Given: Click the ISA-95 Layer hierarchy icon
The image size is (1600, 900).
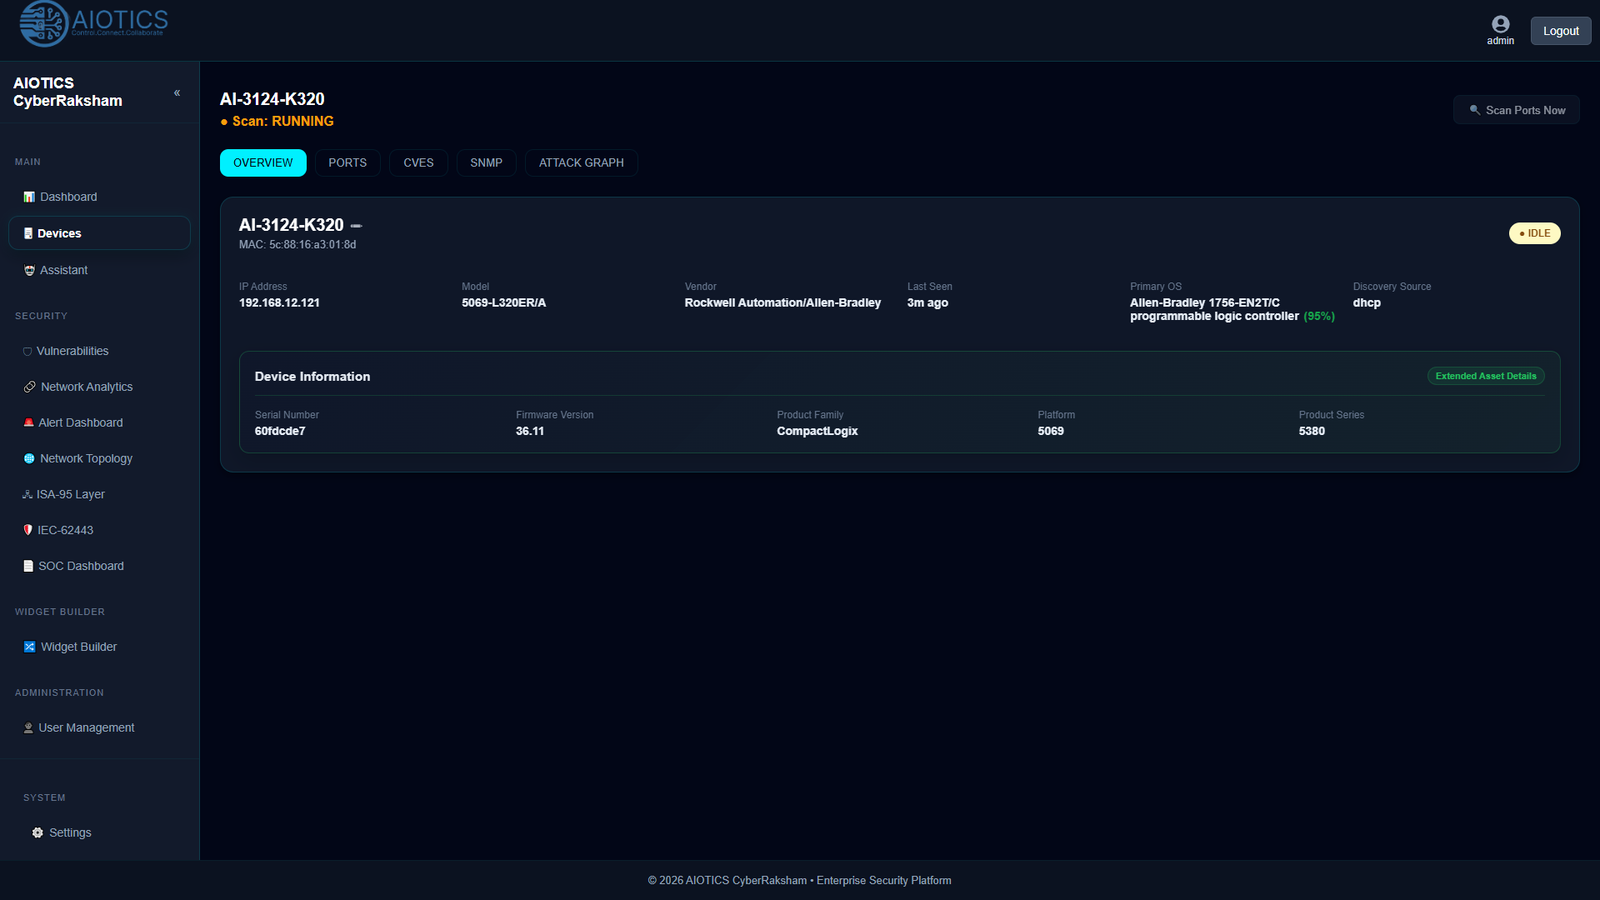Looking at the screenshot, I should coord(27,494).
